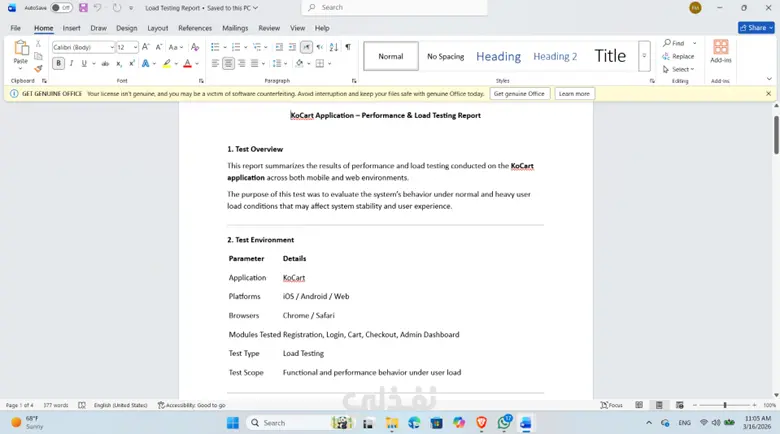
Task: Select the Format Painter brush icon
Action: click(x=38, y=69)
